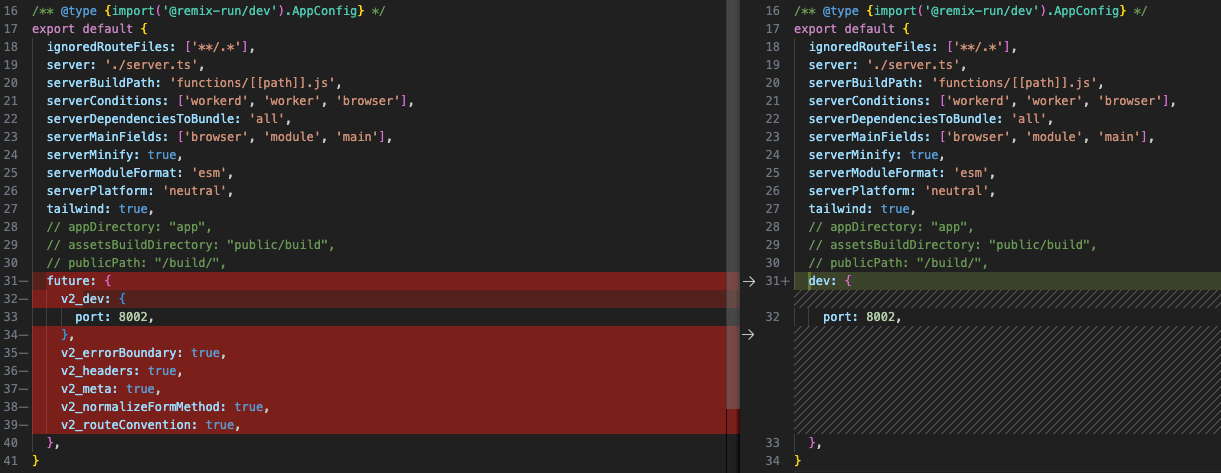
Task: Click the serverBuildPath line in the left pane
Action: pyautogui.click(x=193, y=83)
